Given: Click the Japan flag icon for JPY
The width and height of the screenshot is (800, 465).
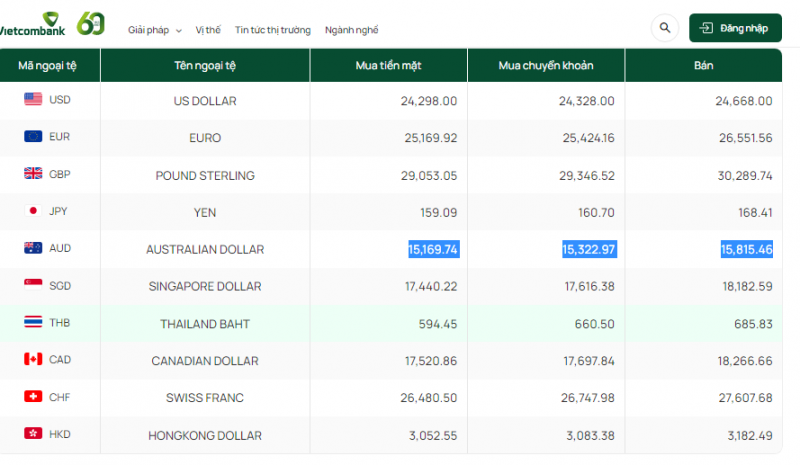Looking at the screenshot, I should 32,211.
